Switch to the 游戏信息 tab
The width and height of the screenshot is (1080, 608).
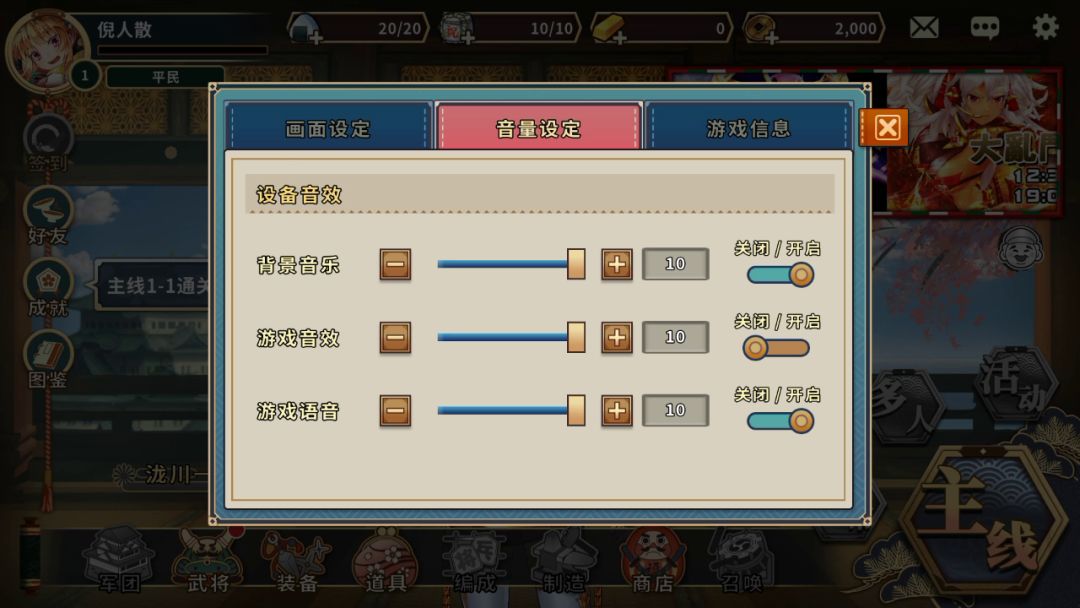point(749,128)
